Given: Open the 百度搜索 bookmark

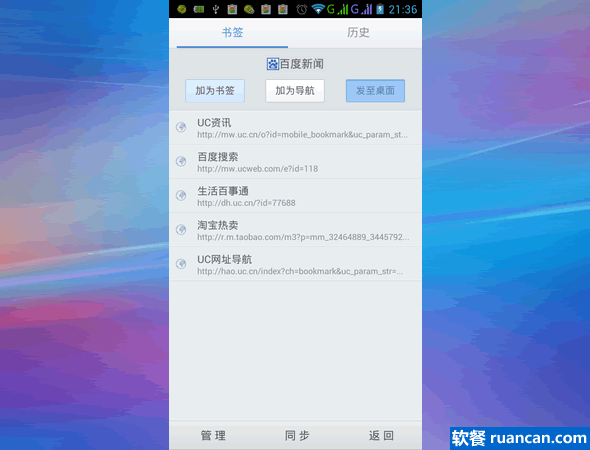Looking at the screenshot, I should (295, 162).
